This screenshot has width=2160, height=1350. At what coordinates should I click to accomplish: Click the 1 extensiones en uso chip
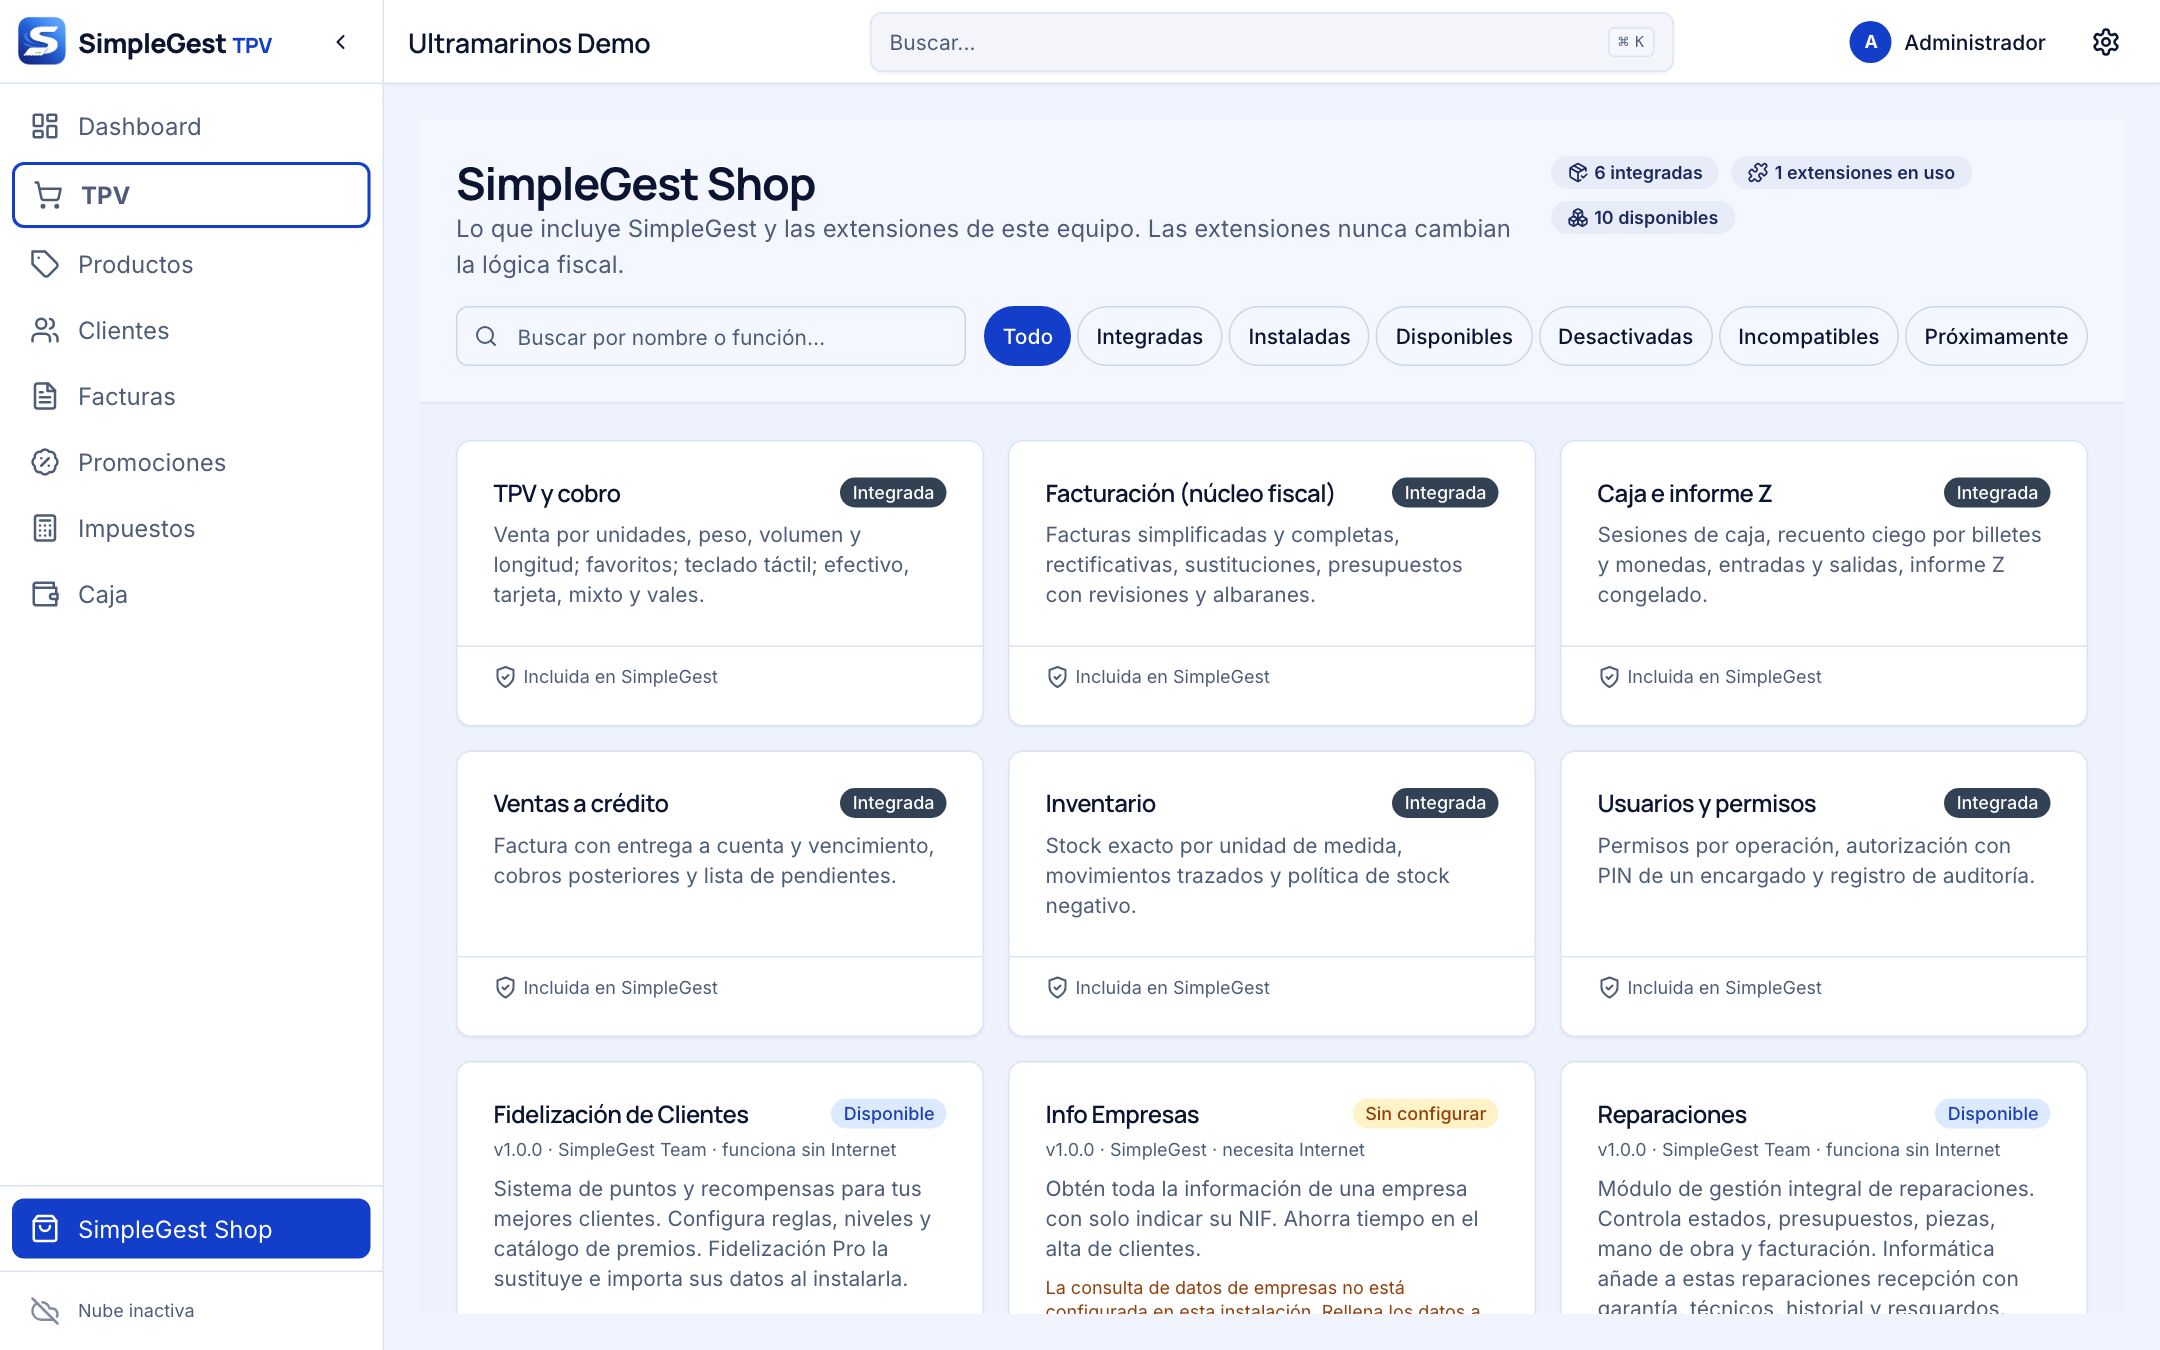pos(1851,172)
